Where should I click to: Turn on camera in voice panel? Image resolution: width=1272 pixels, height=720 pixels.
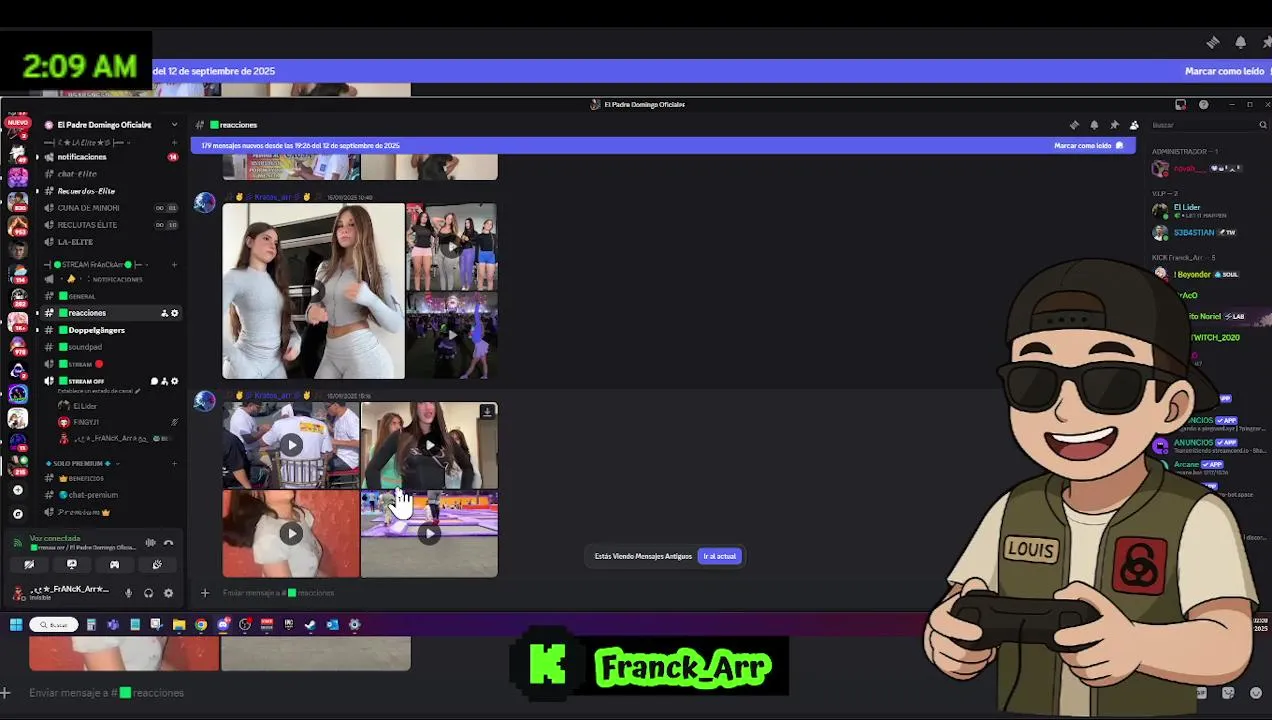pos(29,565)
